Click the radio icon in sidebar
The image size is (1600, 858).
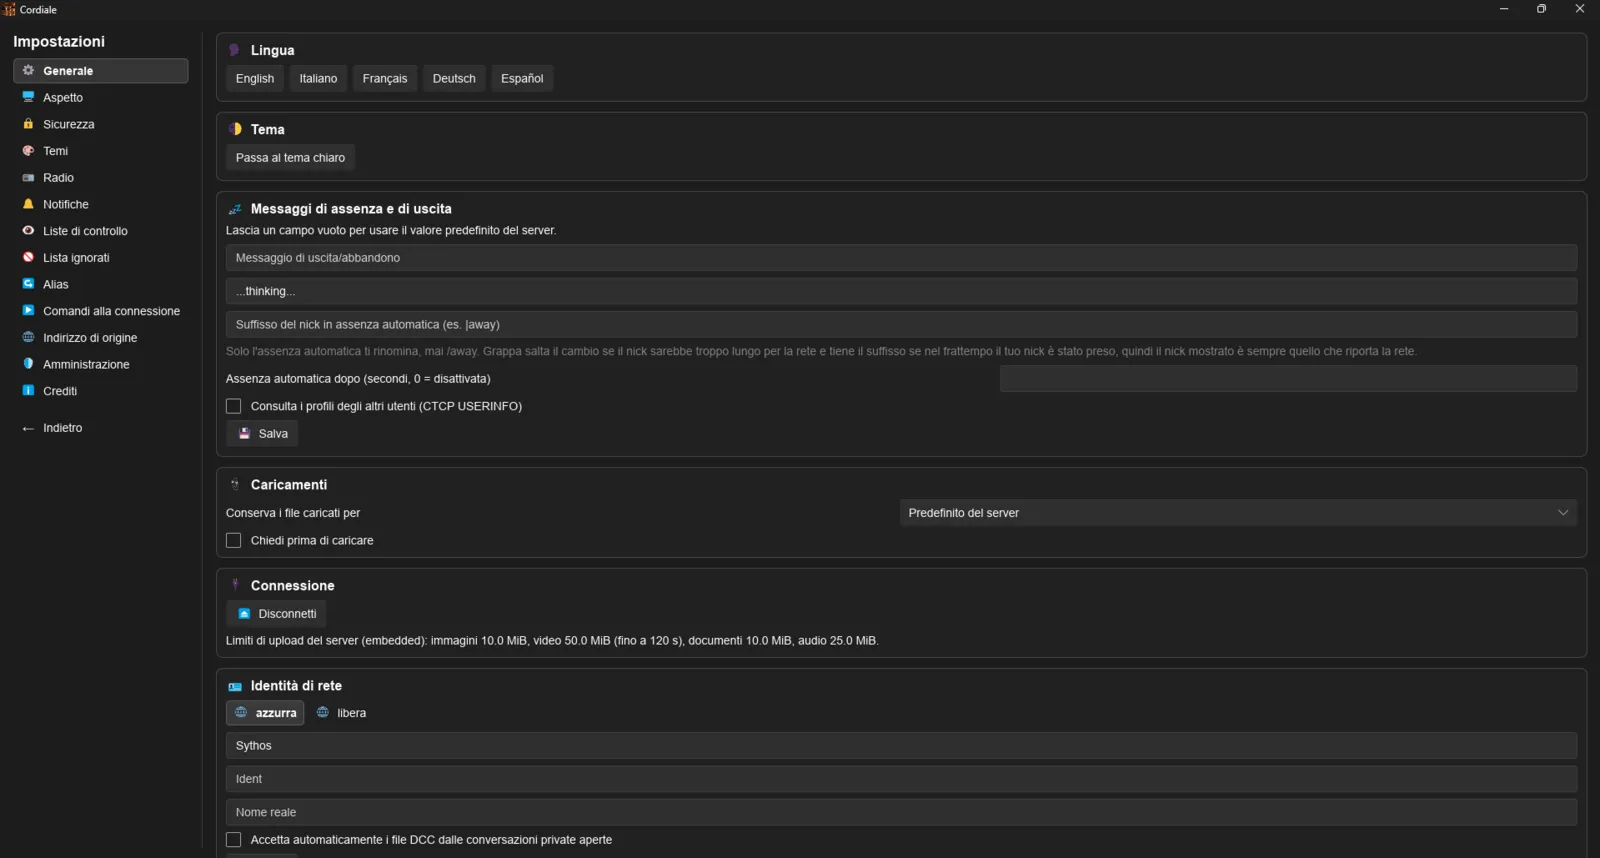click(x=28, y=177)
